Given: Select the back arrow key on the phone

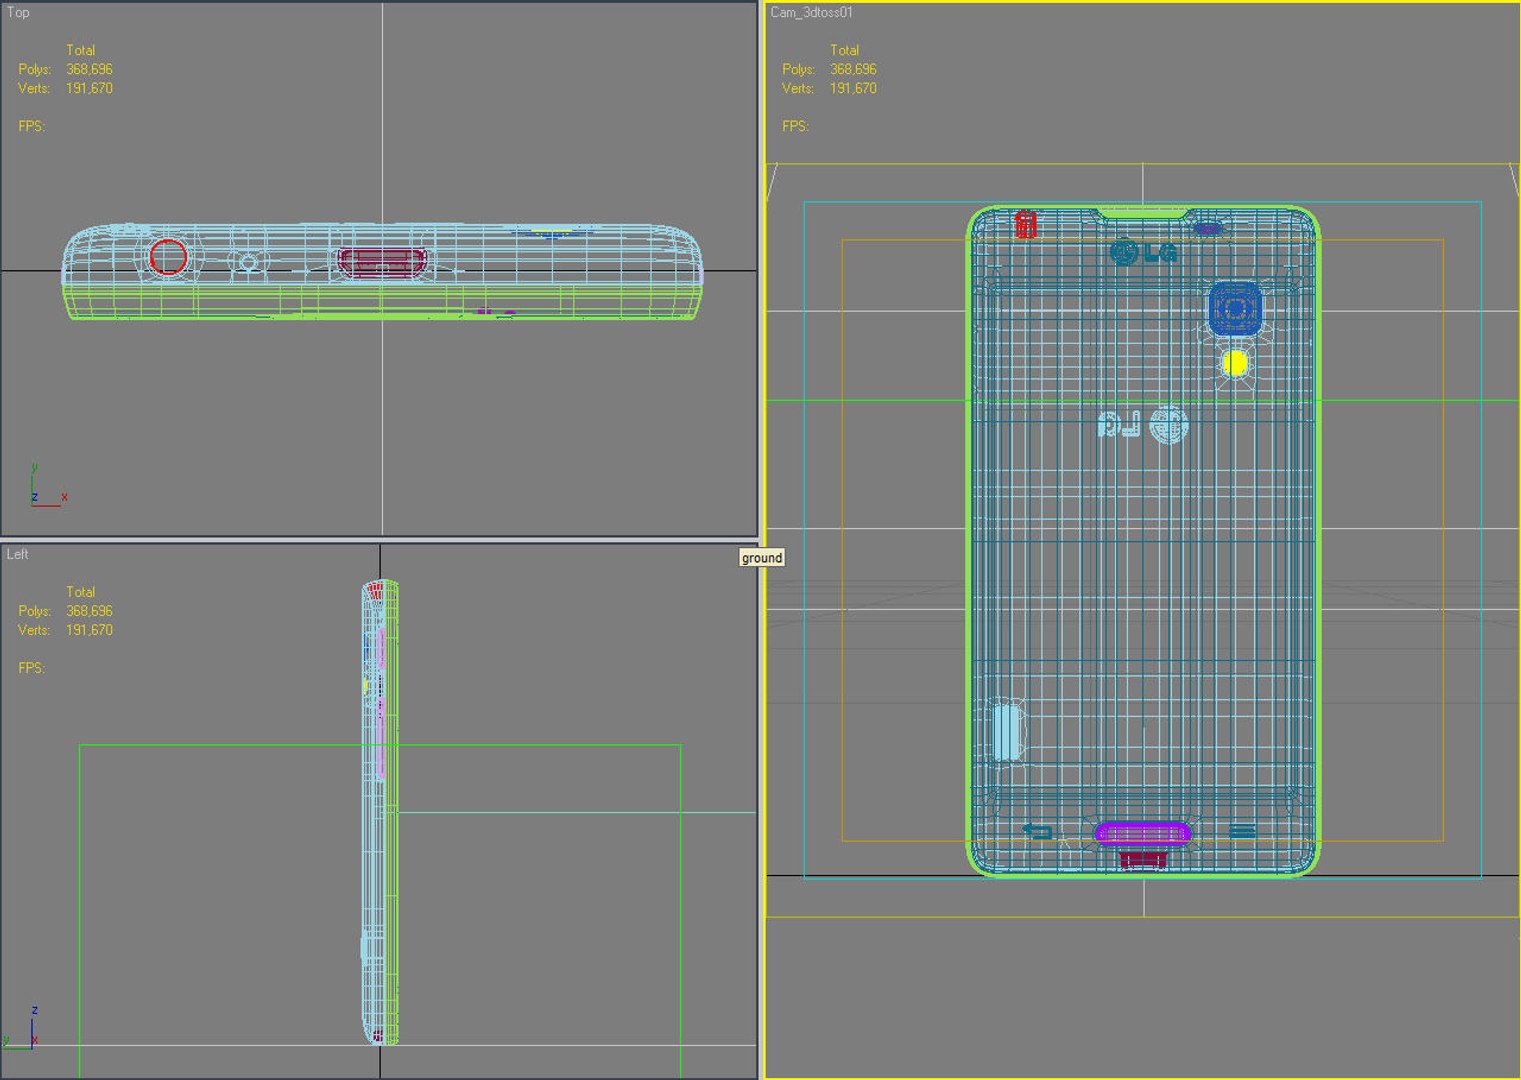Looking at the screenshot, I should click(1037, 832).
